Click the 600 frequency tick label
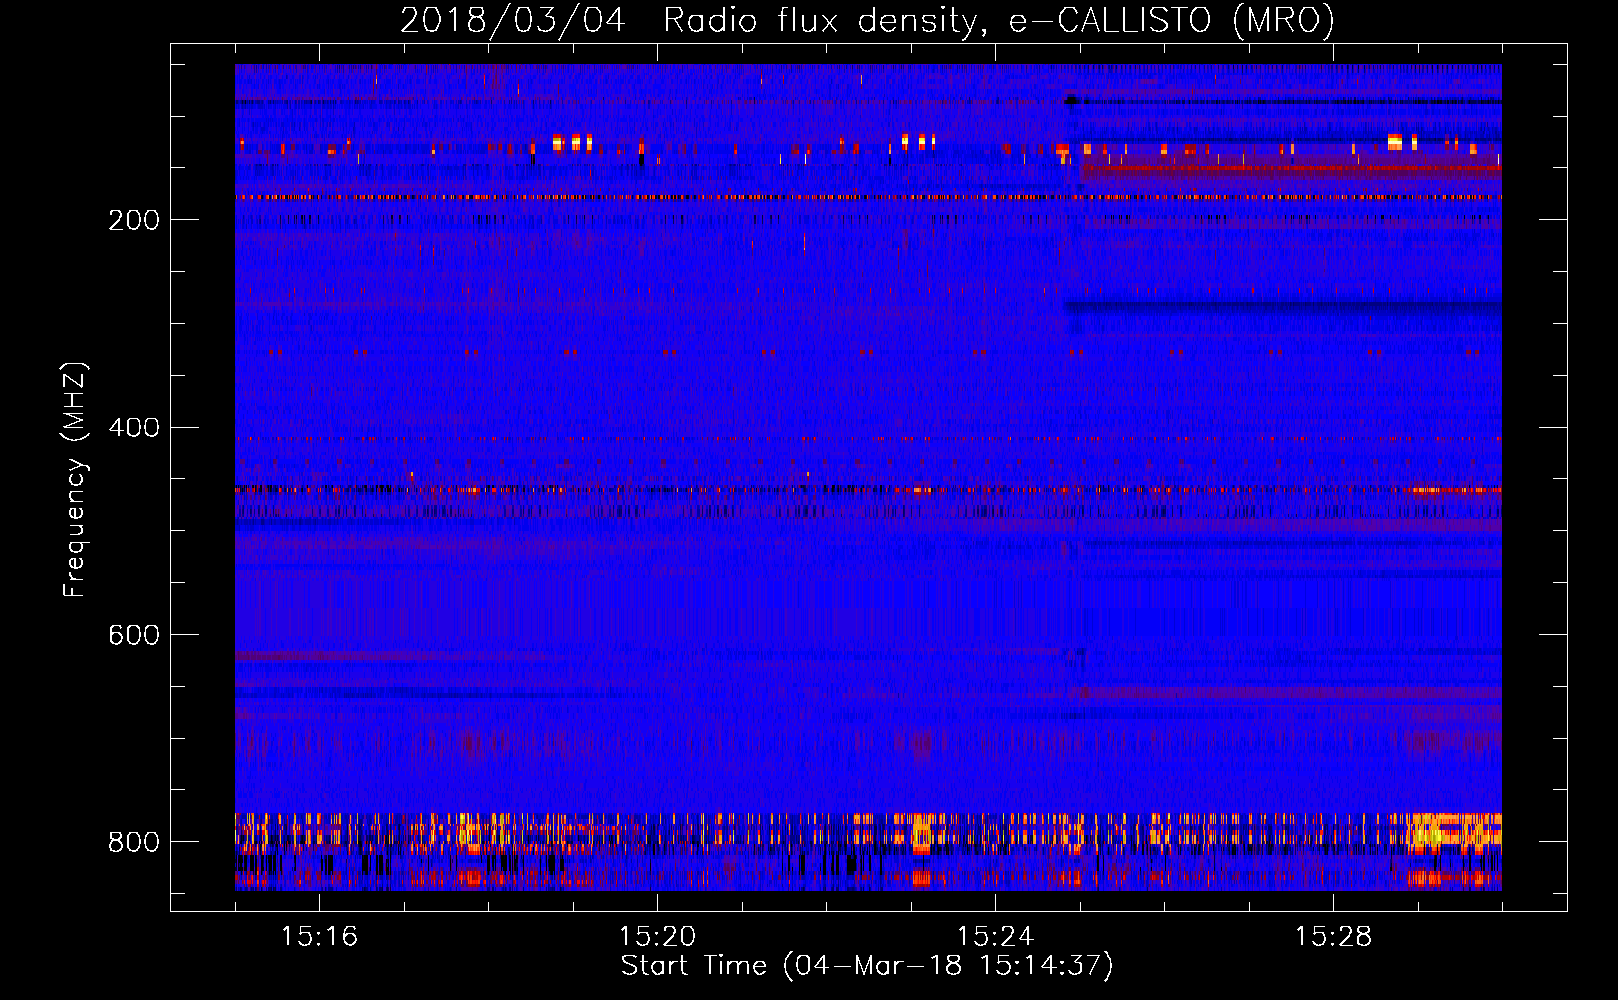This screenshot has height=1000, width=1618. [134, 636]
